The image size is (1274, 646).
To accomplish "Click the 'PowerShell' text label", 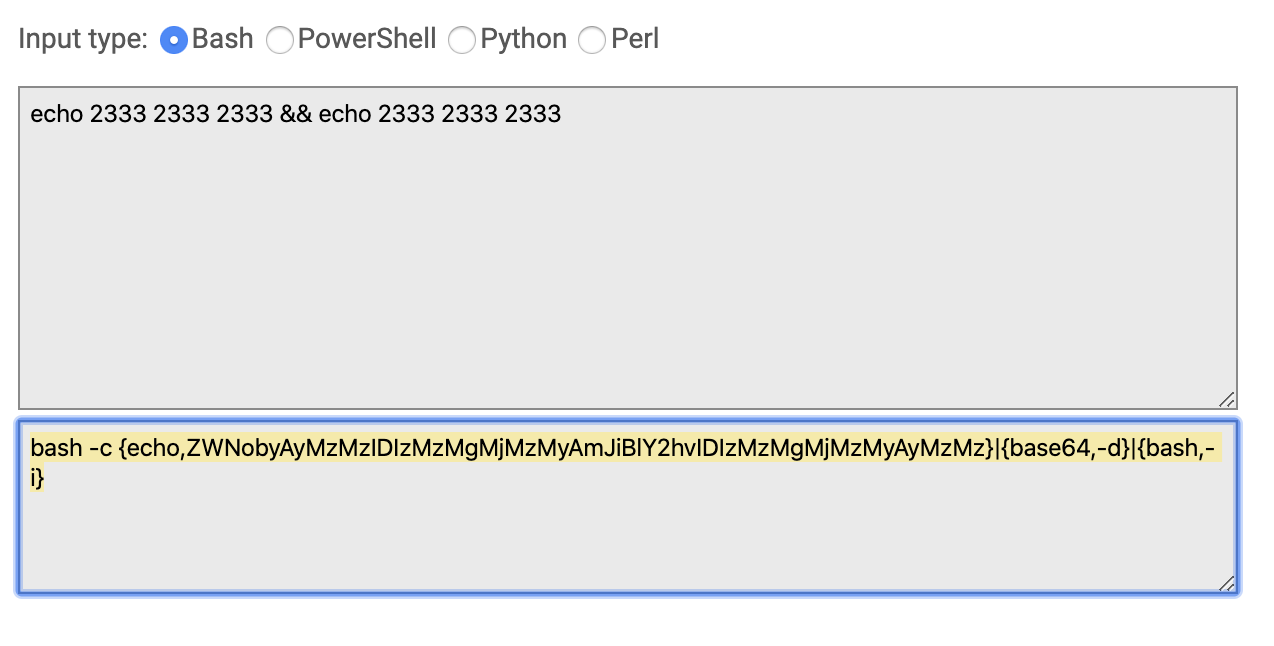I will pos(367,39).
